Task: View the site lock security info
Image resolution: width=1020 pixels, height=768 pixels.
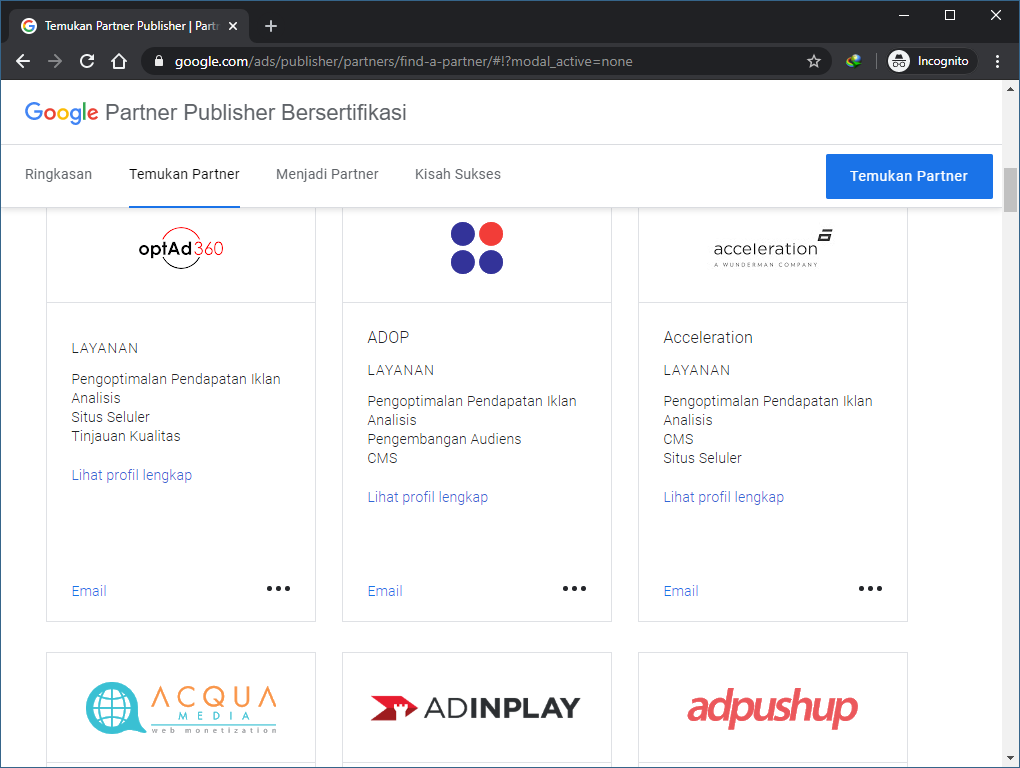Action: (x=158, y=61)
